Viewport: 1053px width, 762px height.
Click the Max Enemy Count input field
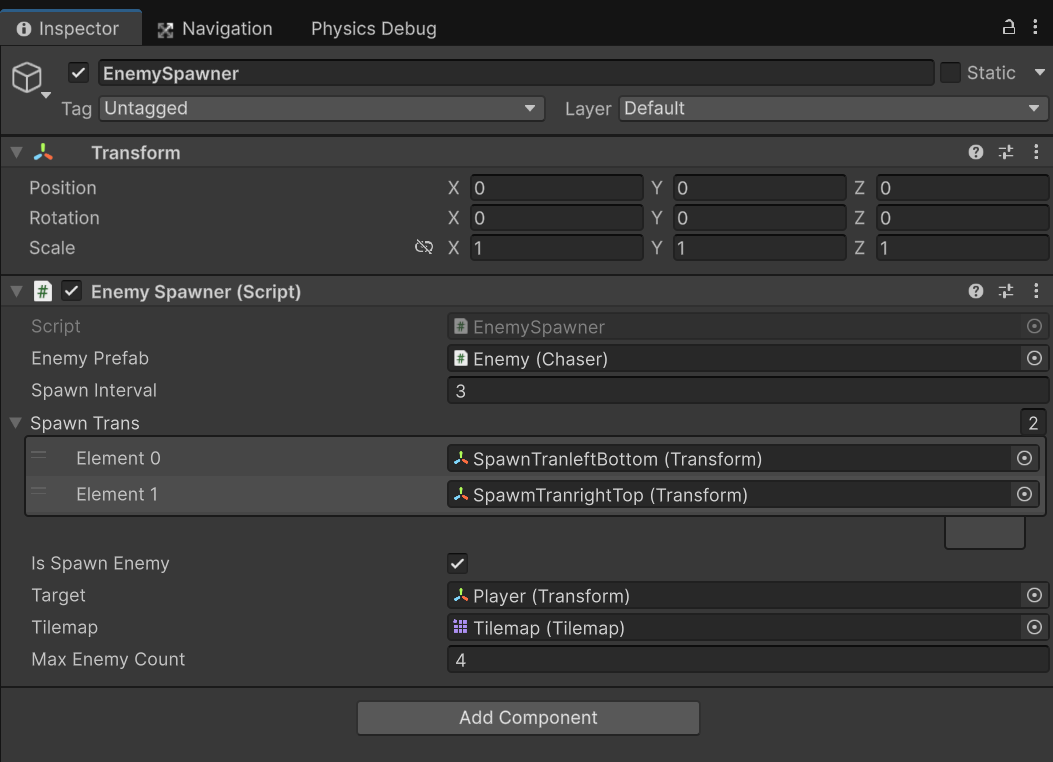point(747,659)
